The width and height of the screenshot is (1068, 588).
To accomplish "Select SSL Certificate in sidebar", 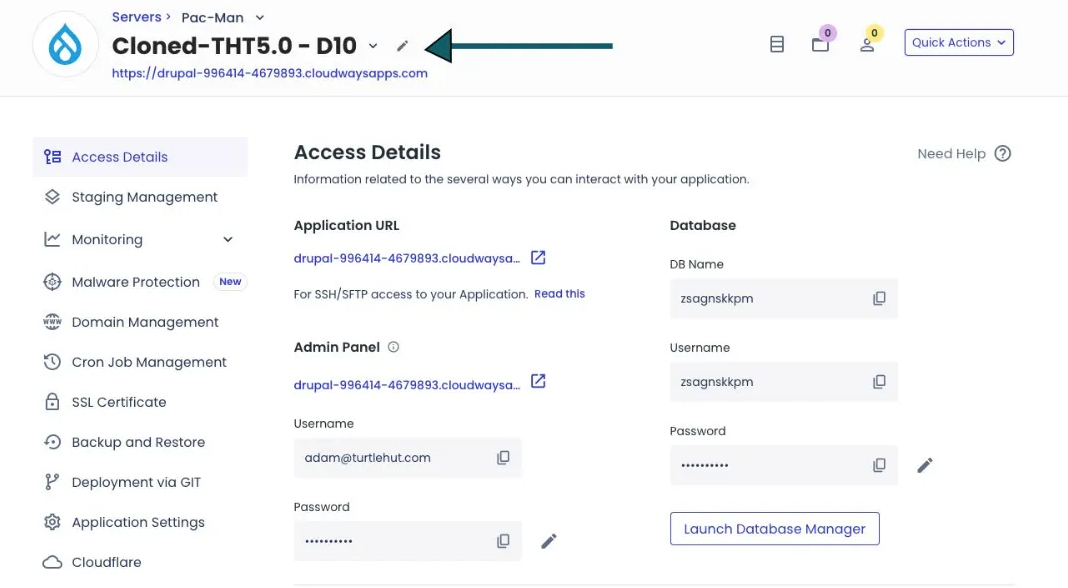I will point(118,402).
